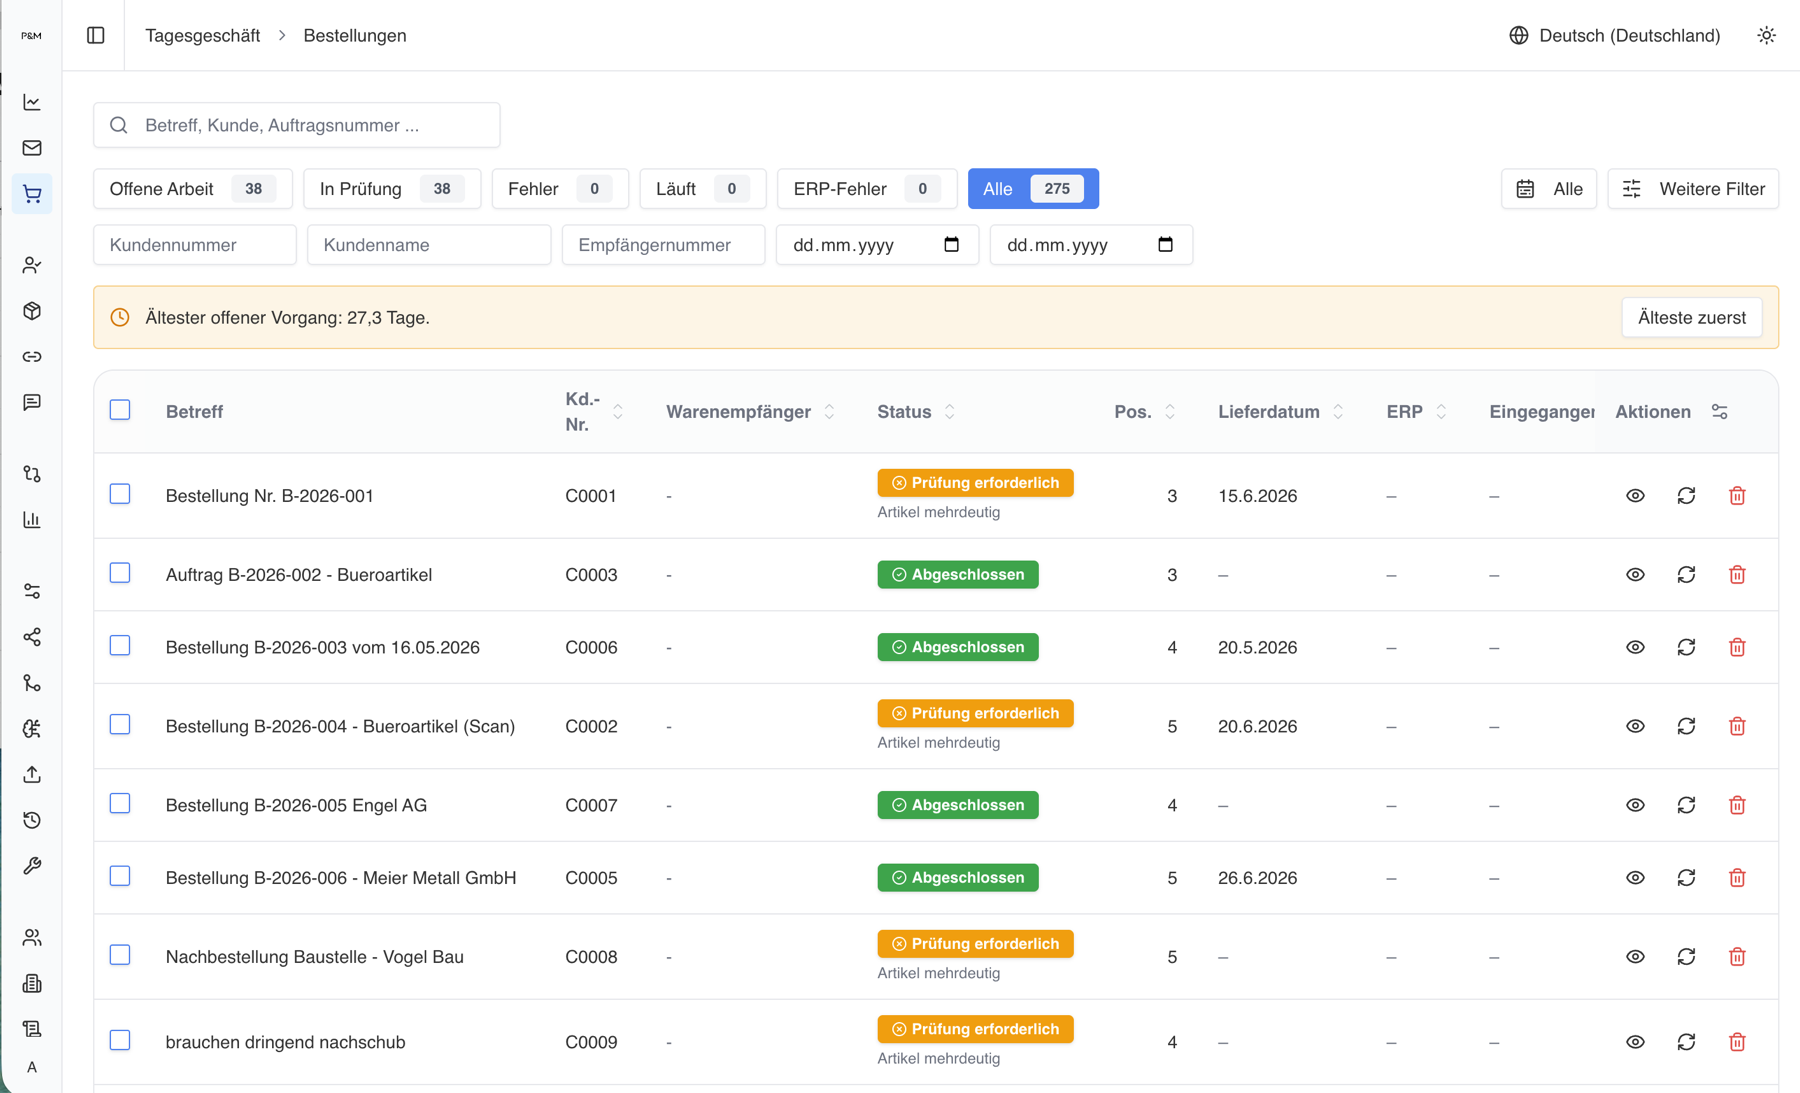Sort table by Lieferdatum column
The height and width of the screenshot is (1093, 1800).
pyautogui.click(x=1280, y=412)
